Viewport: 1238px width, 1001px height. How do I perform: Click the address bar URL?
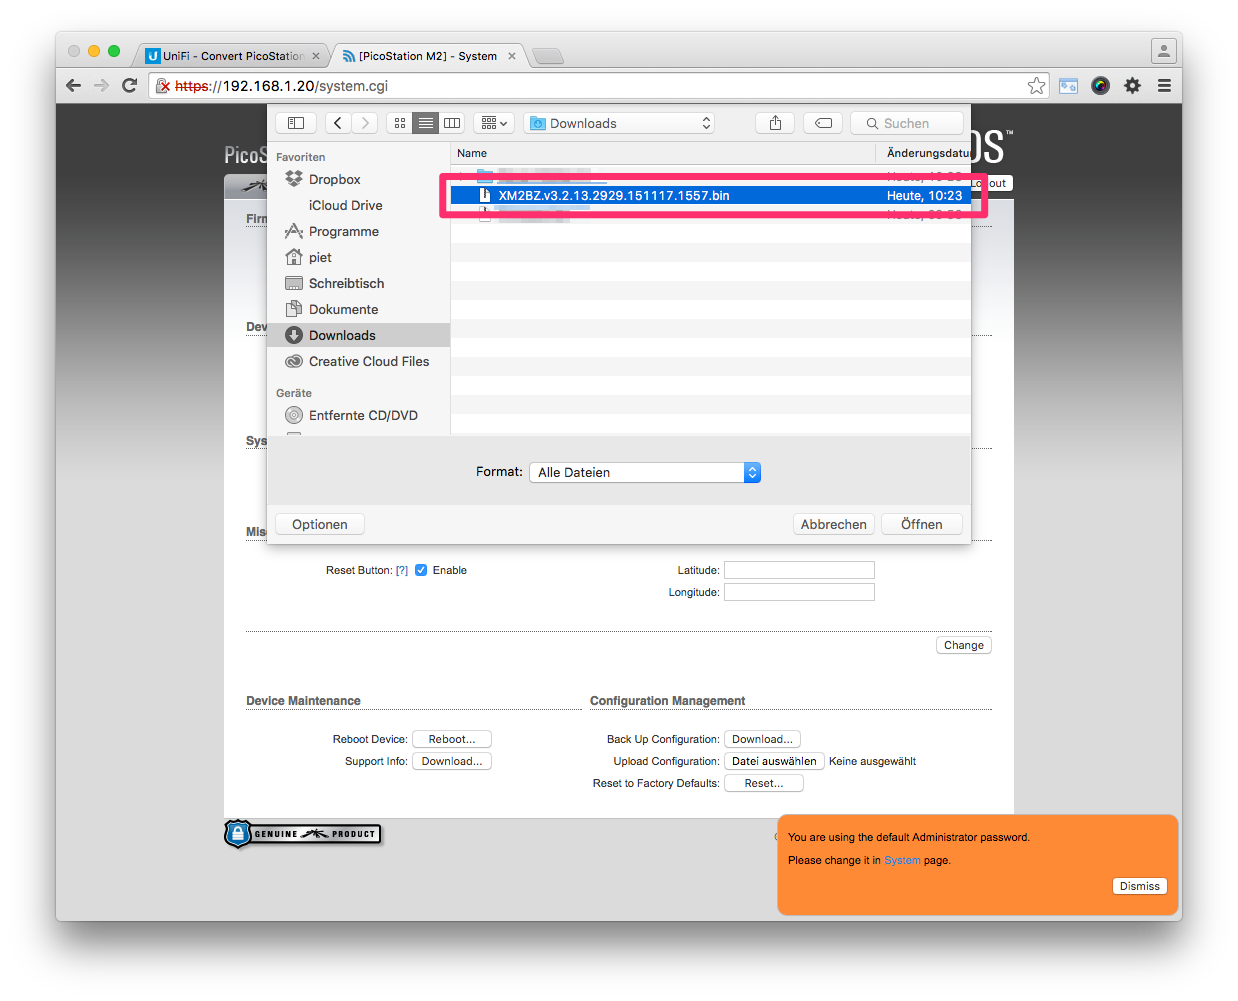(x=600, y=86)
